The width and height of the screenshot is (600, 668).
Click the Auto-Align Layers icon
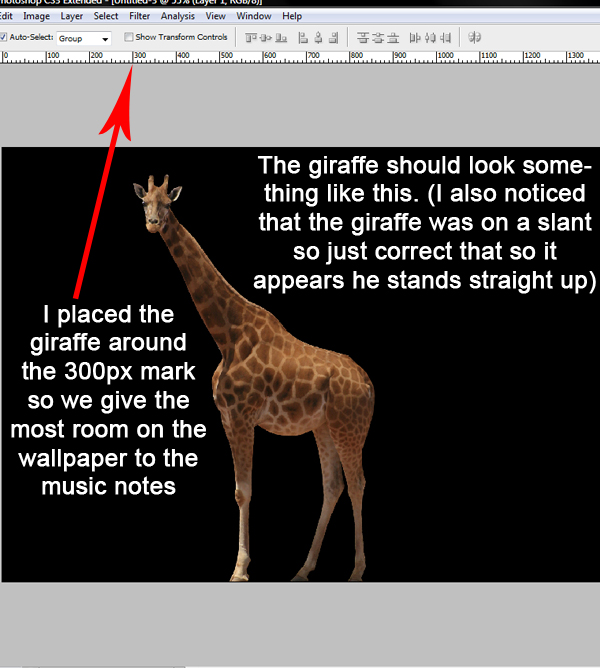coord(474,37)
